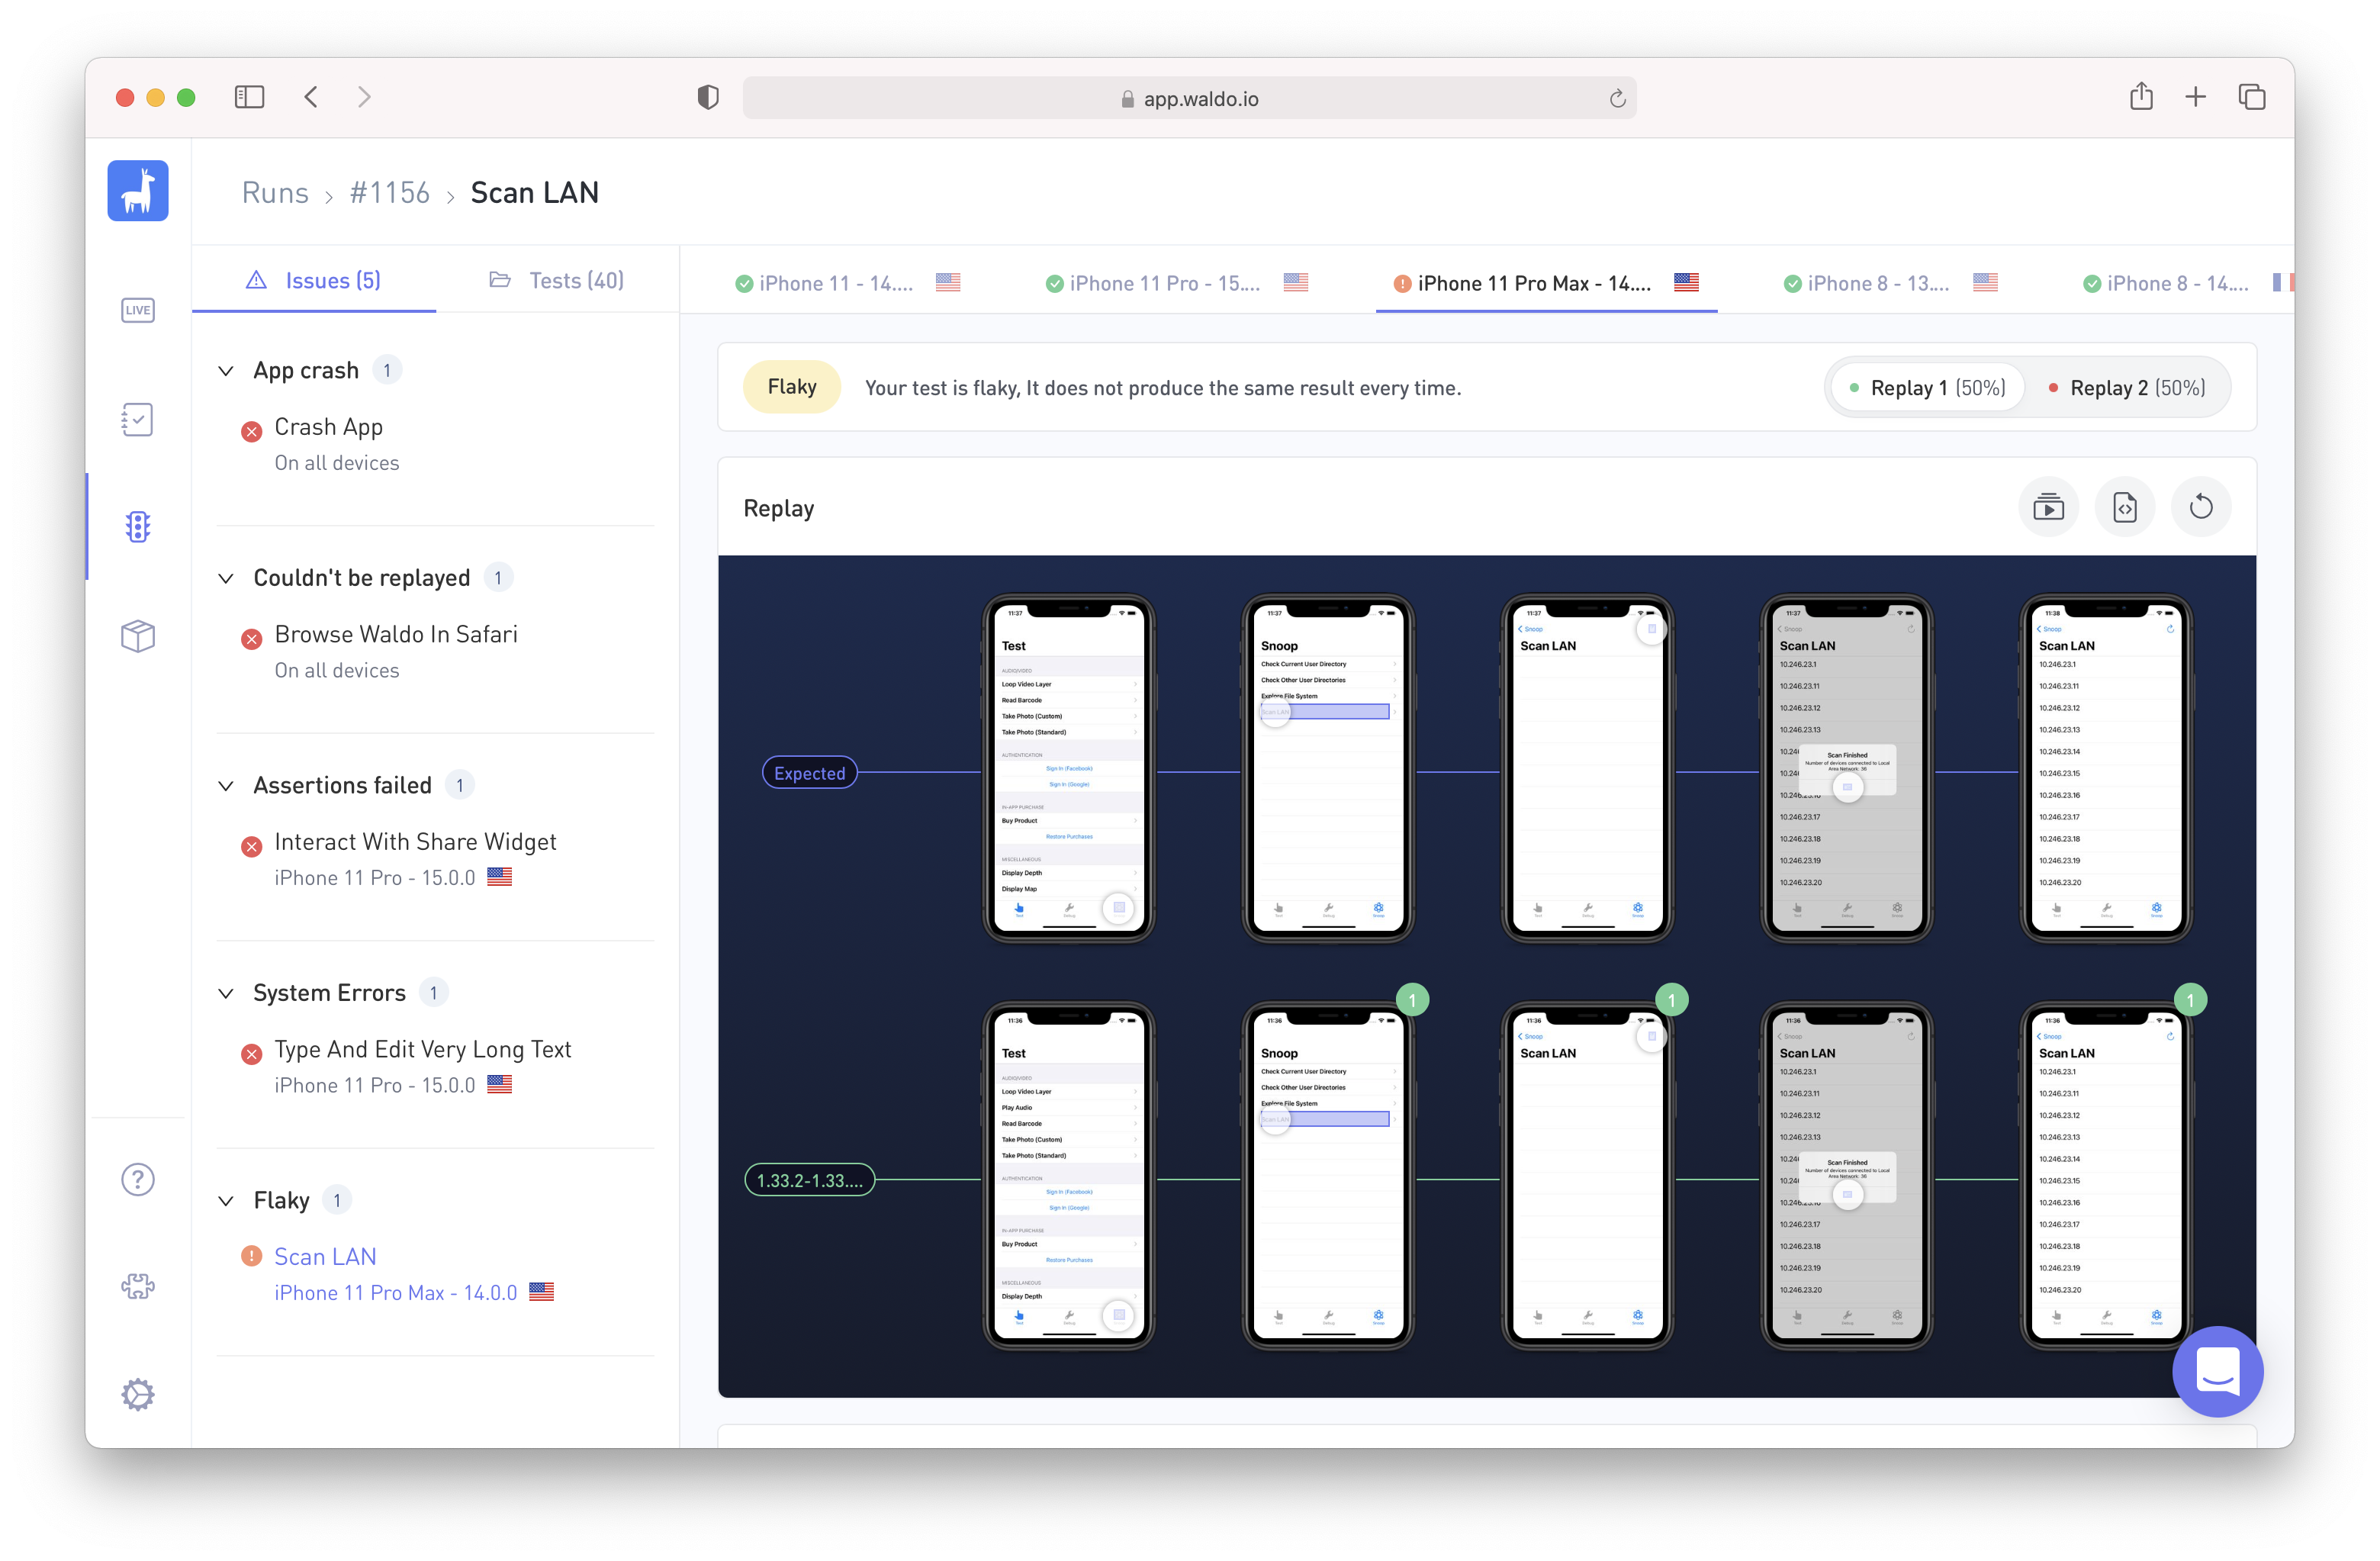Open the settings gear in sidebar

tap(138, 1394)
